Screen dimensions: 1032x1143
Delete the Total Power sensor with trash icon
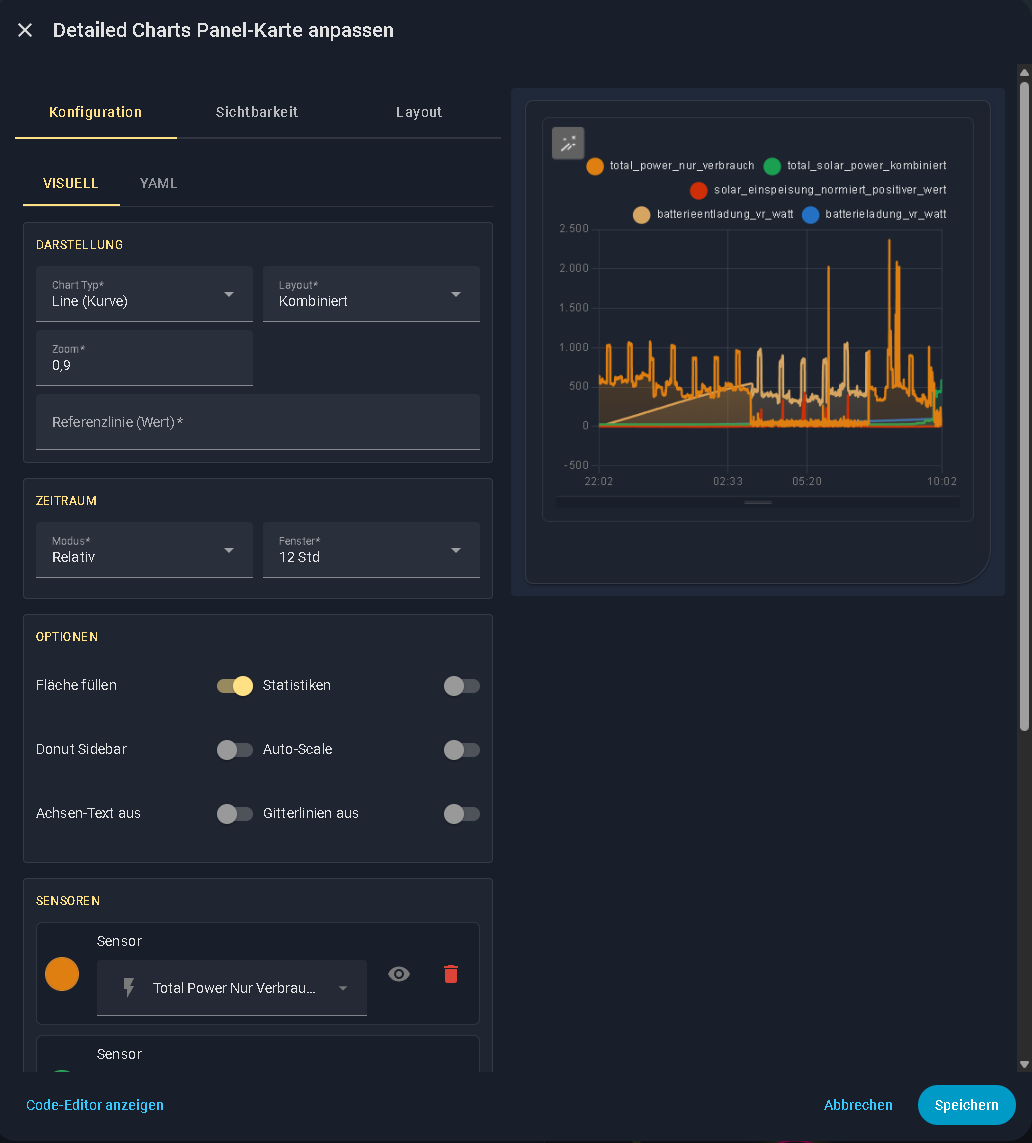click(x=451, y=974)
